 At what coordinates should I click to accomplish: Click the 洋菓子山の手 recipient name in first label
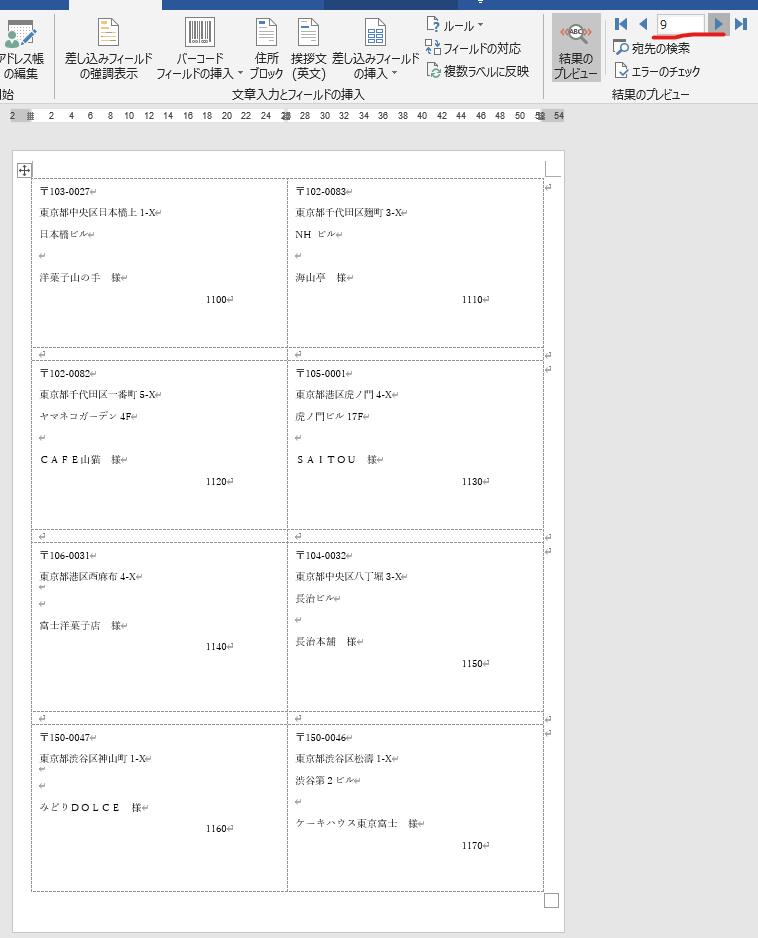pyautogui.click(x=71, y=278)
